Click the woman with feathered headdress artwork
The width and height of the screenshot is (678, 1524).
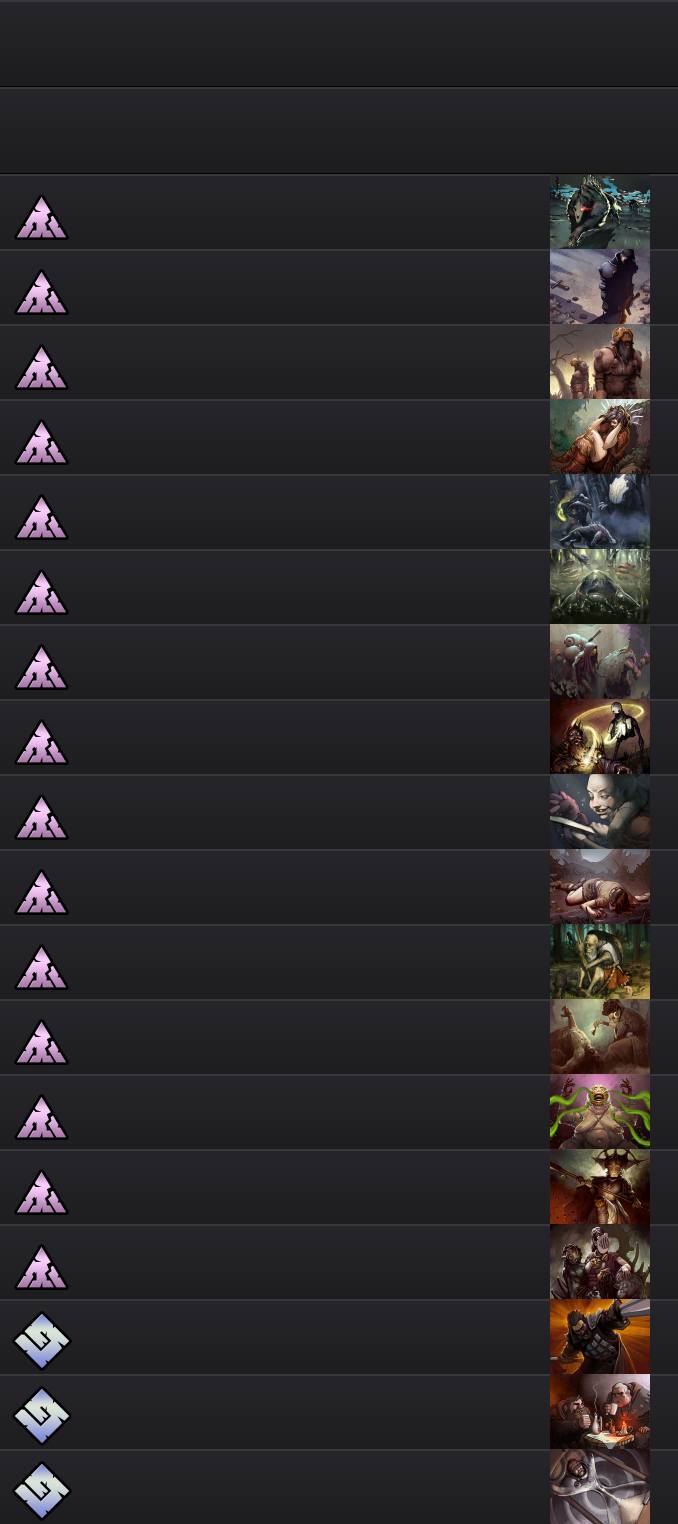600,437
